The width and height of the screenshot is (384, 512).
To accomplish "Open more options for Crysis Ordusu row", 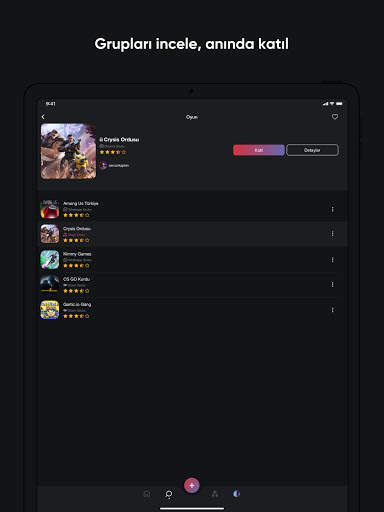I will coord(332,234).
